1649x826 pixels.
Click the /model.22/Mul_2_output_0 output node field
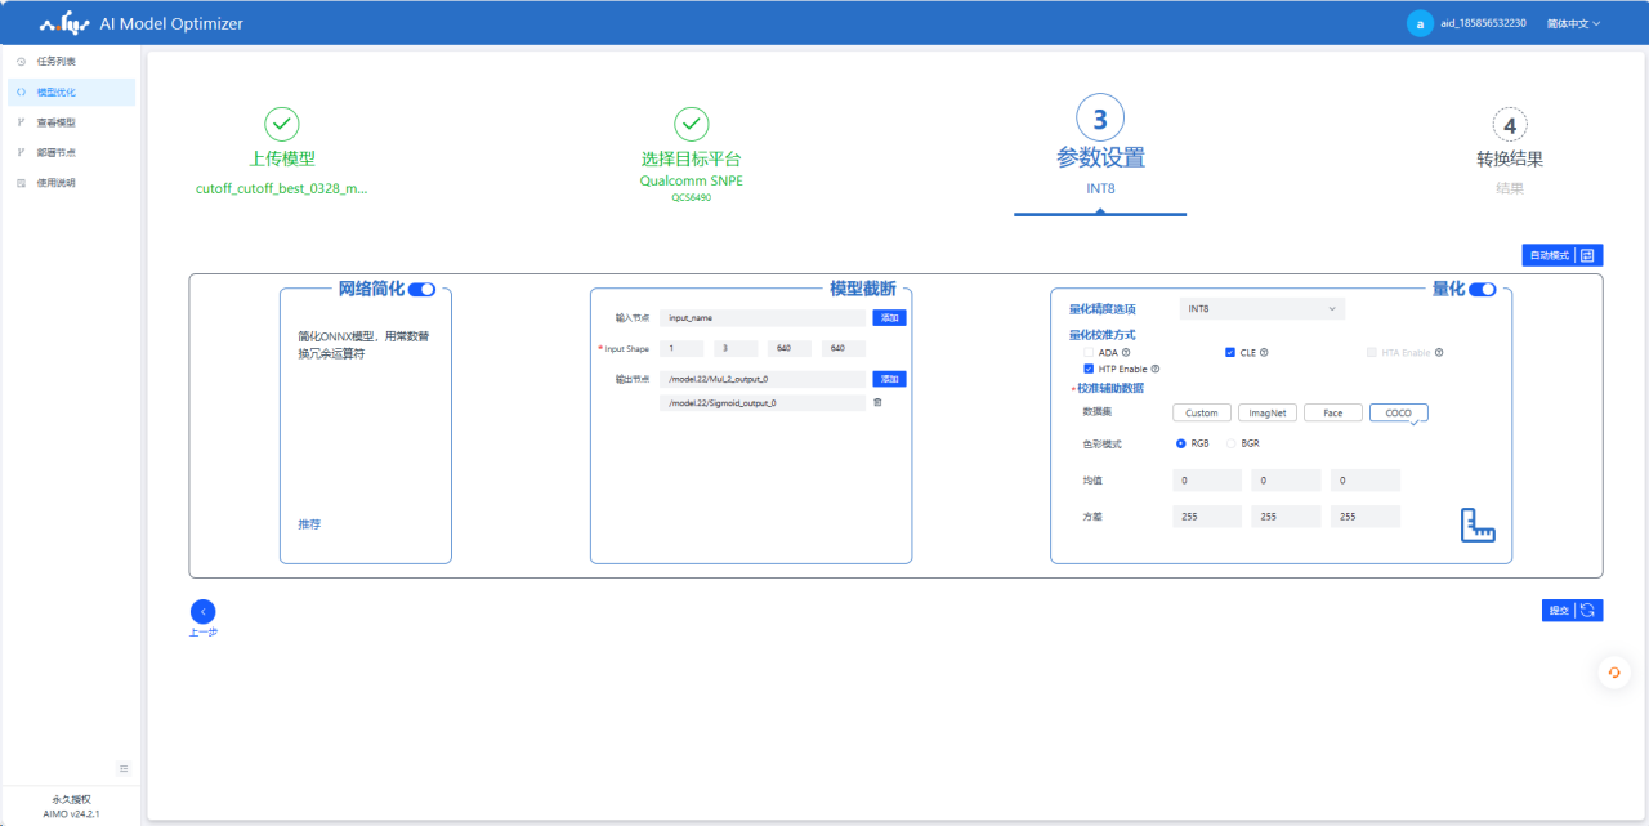pyautogui.click(x=763, y=379)
